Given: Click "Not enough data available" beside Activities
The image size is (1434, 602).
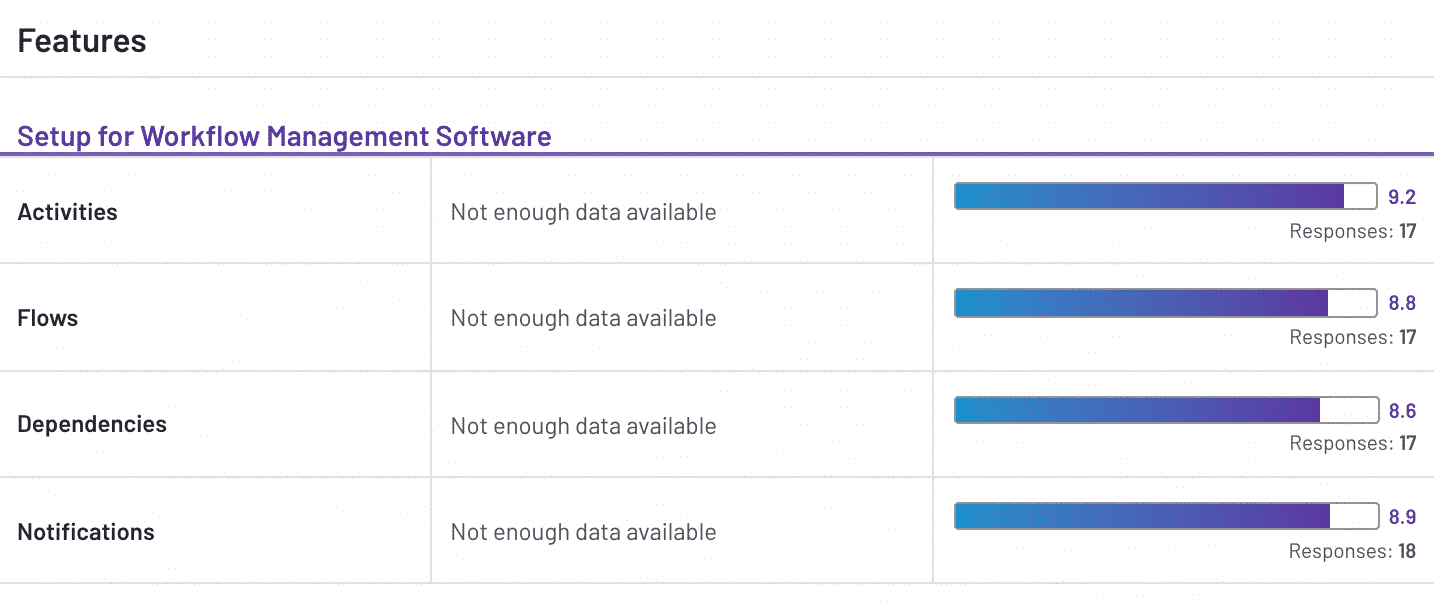Looking at the screenshot, I should point(583,212).
